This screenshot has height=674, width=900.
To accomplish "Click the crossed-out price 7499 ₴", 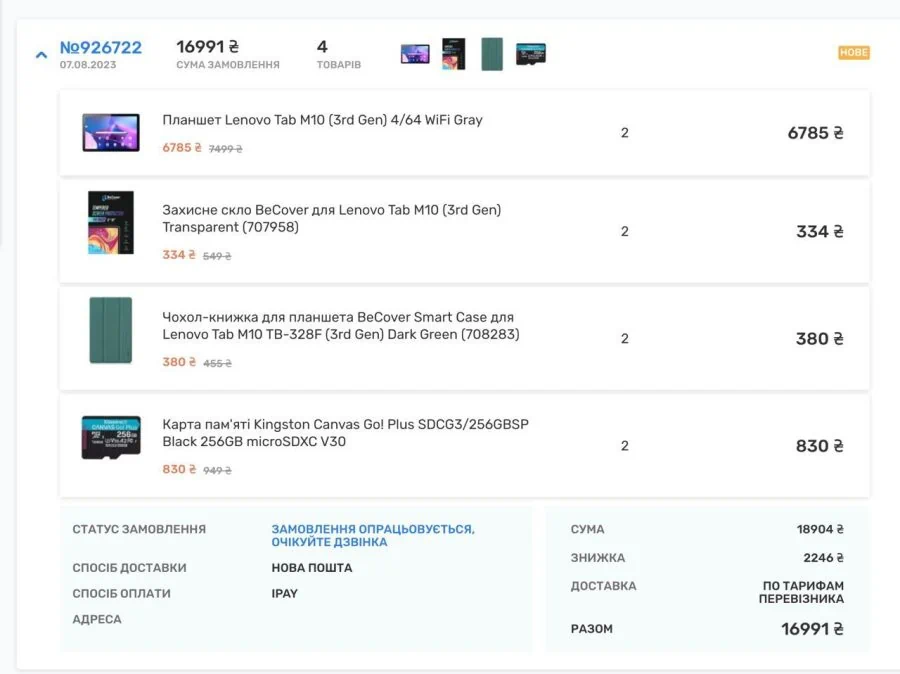I will (x=226, y=149).
